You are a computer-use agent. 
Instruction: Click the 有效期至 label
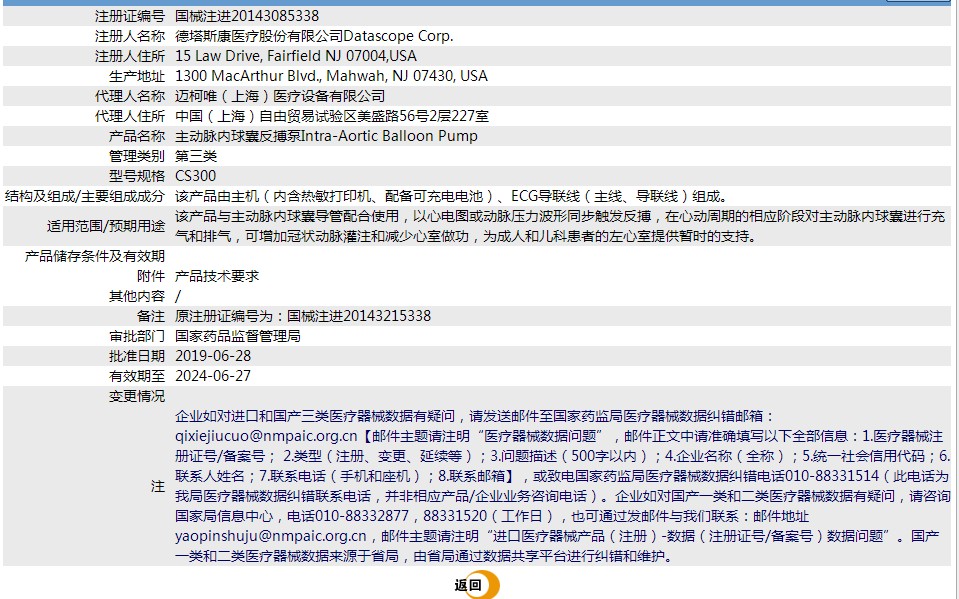pos(137,376)
